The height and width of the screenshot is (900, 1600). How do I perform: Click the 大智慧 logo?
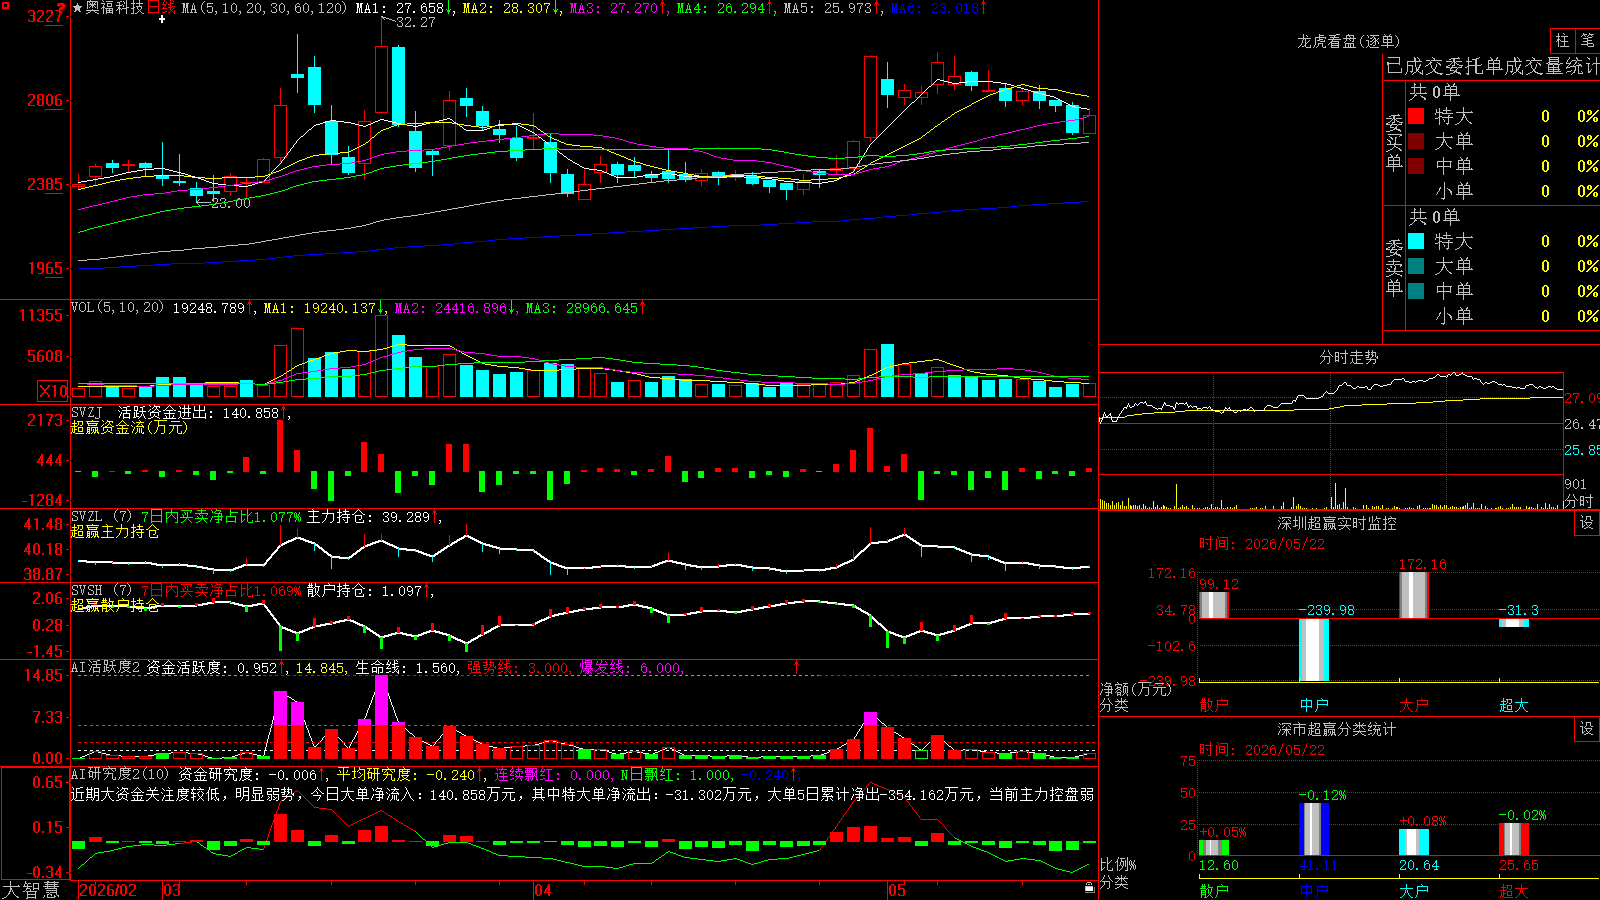31,890
